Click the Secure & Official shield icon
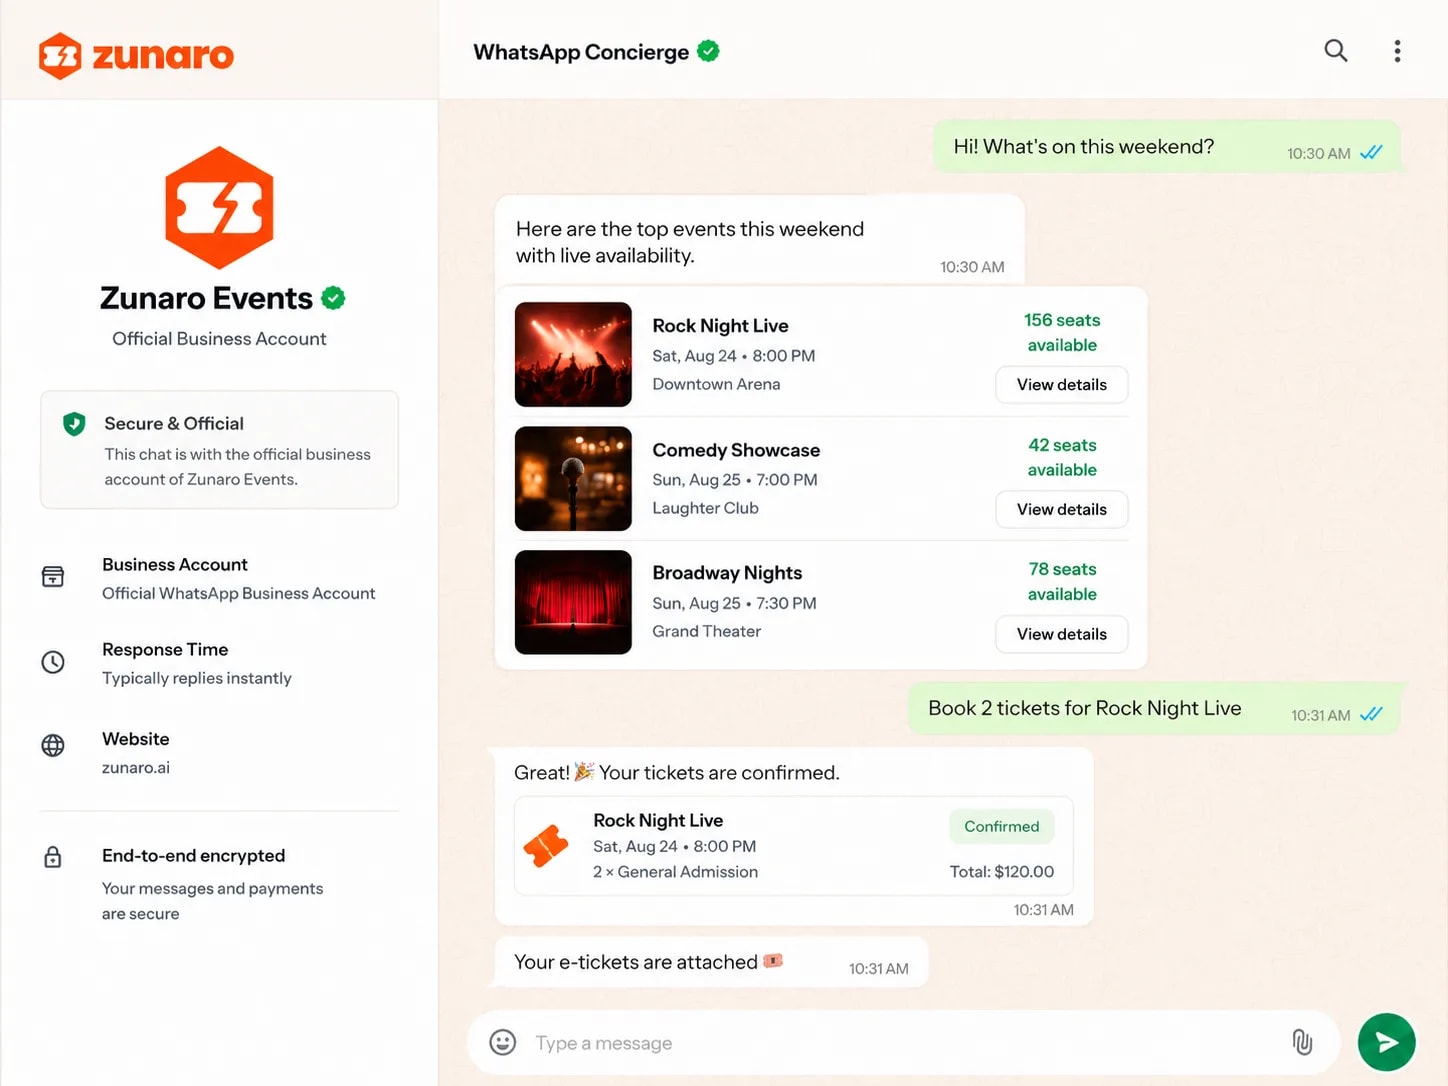1448x1086 pixels. tap(74, 424)
